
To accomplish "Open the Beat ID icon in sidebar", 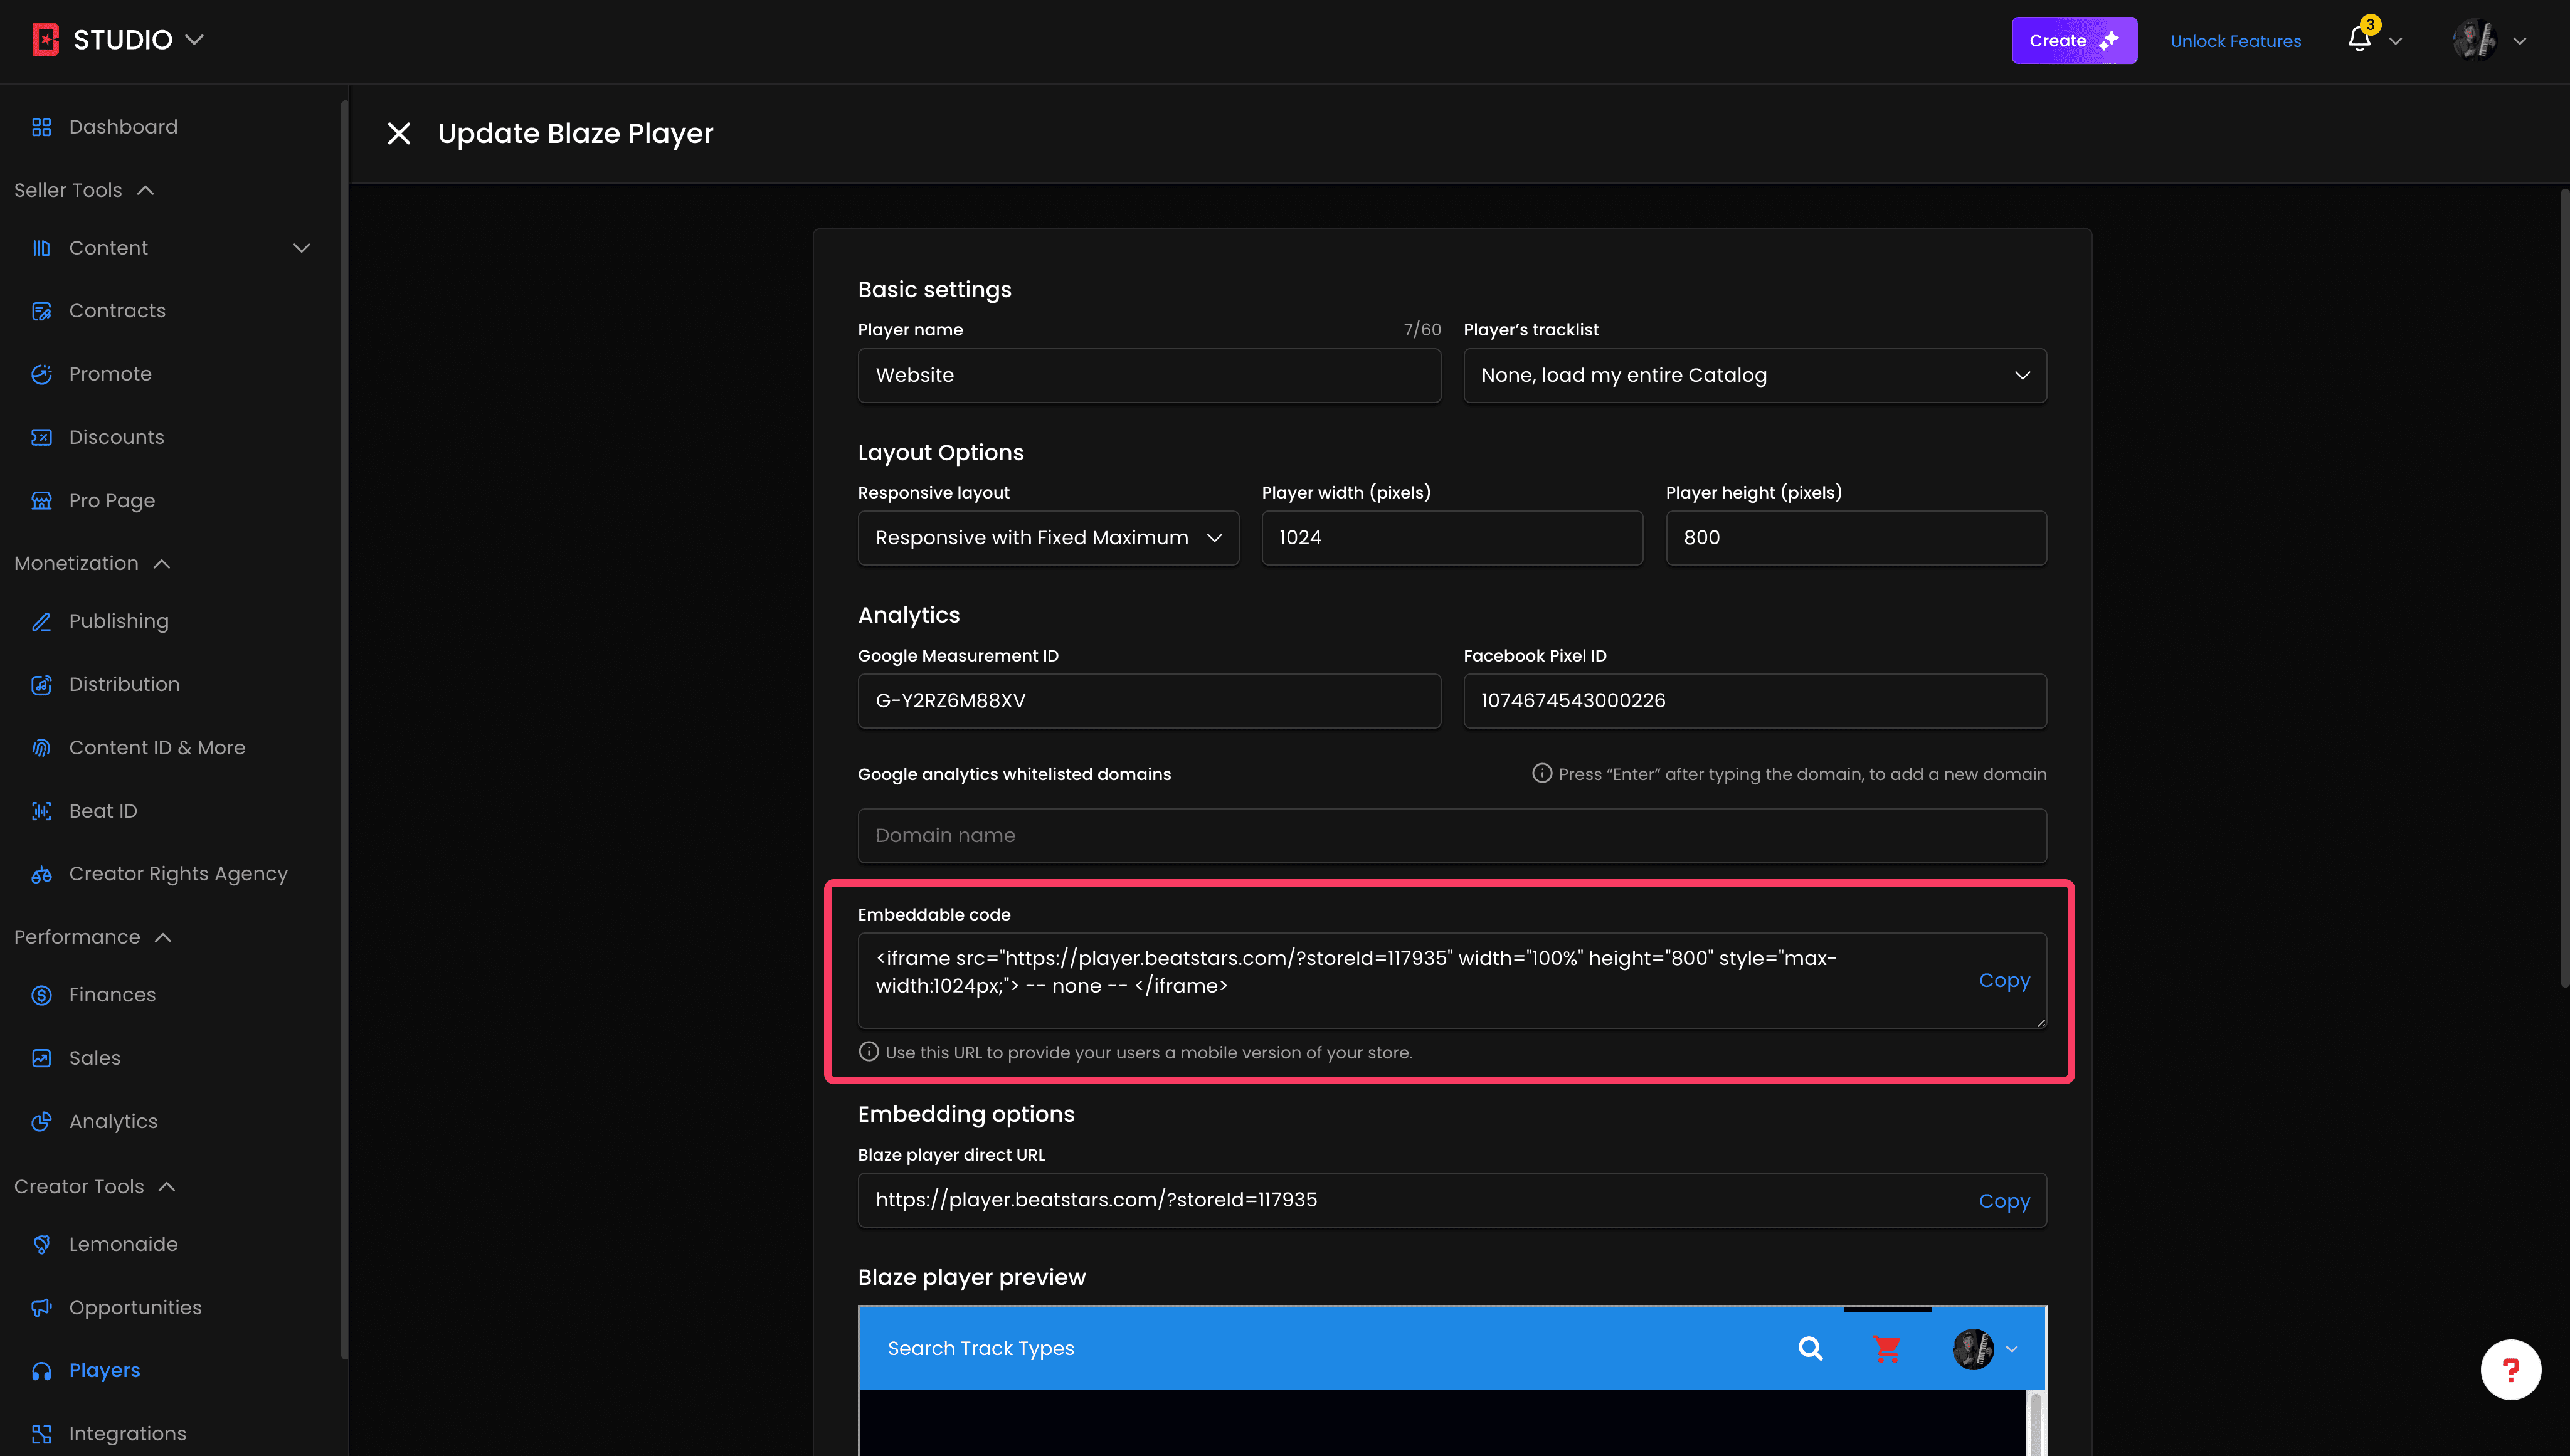I will (x=41, y=811).
